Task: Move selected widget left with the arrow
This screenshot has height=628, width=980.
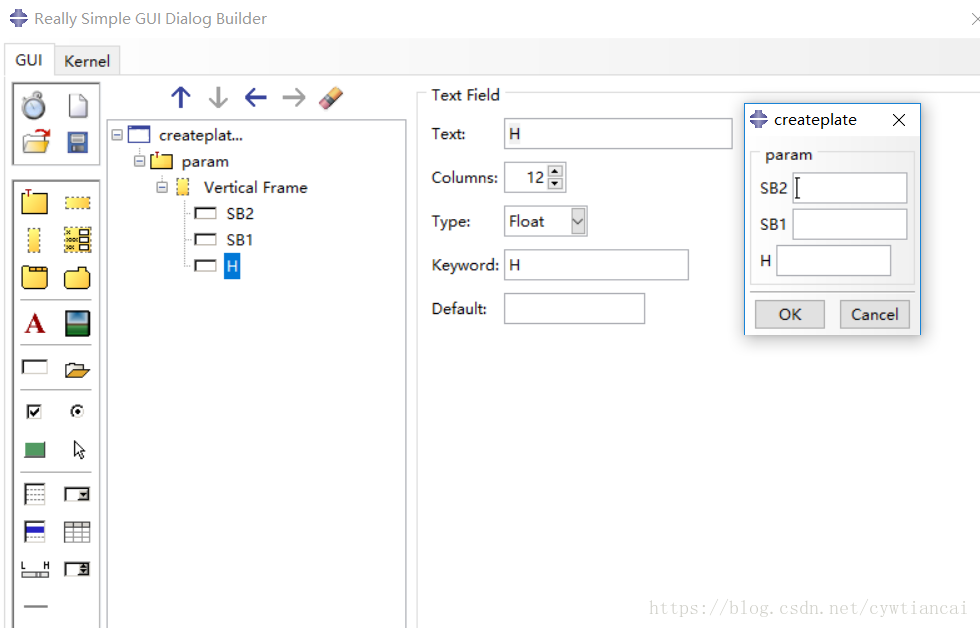Action: pos(256,97)
